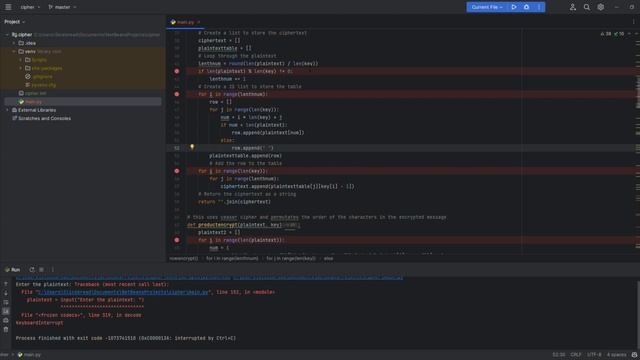This screenshot has width=640, height=360.
Task: Click the 'else' breadcrumb
Action: [x=329, y=258]
